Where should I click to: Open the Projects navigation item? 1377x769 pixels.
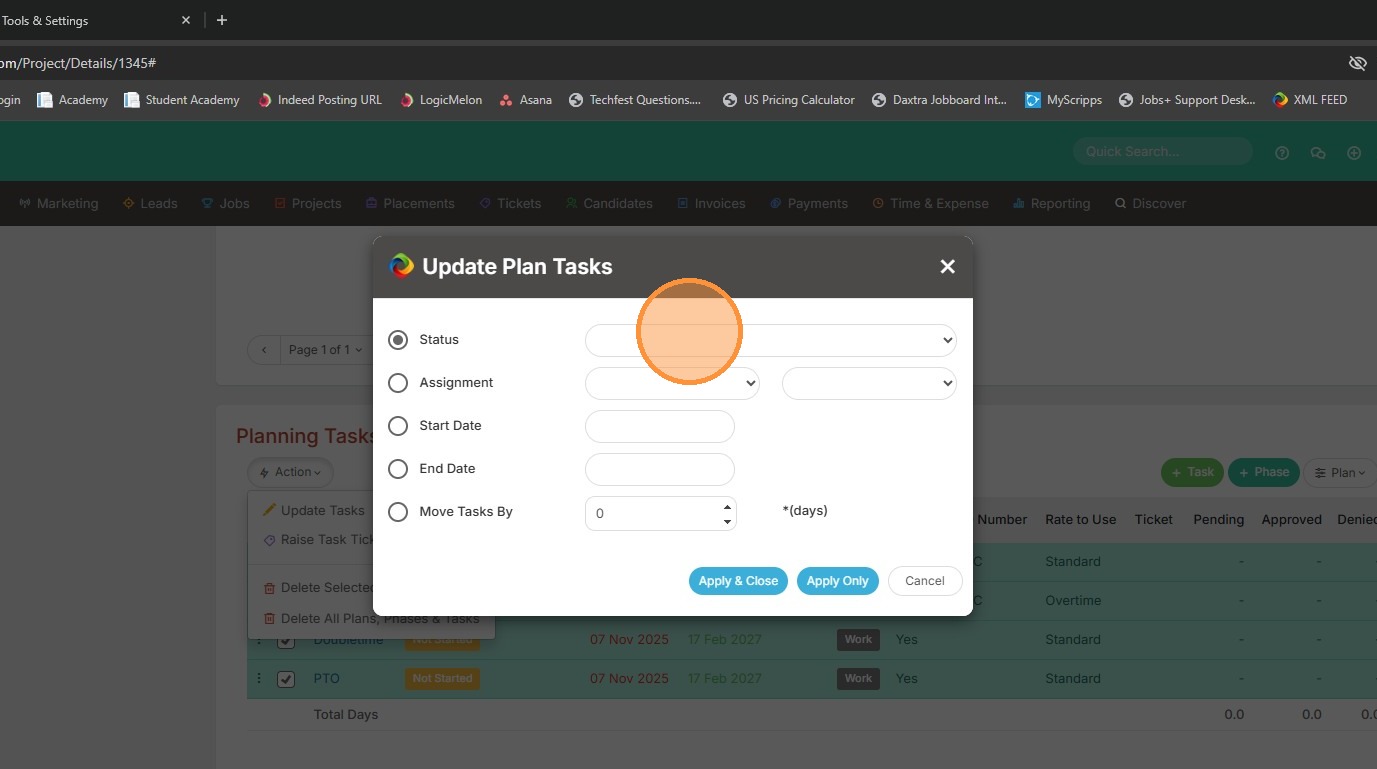click(x=308, y=203)
